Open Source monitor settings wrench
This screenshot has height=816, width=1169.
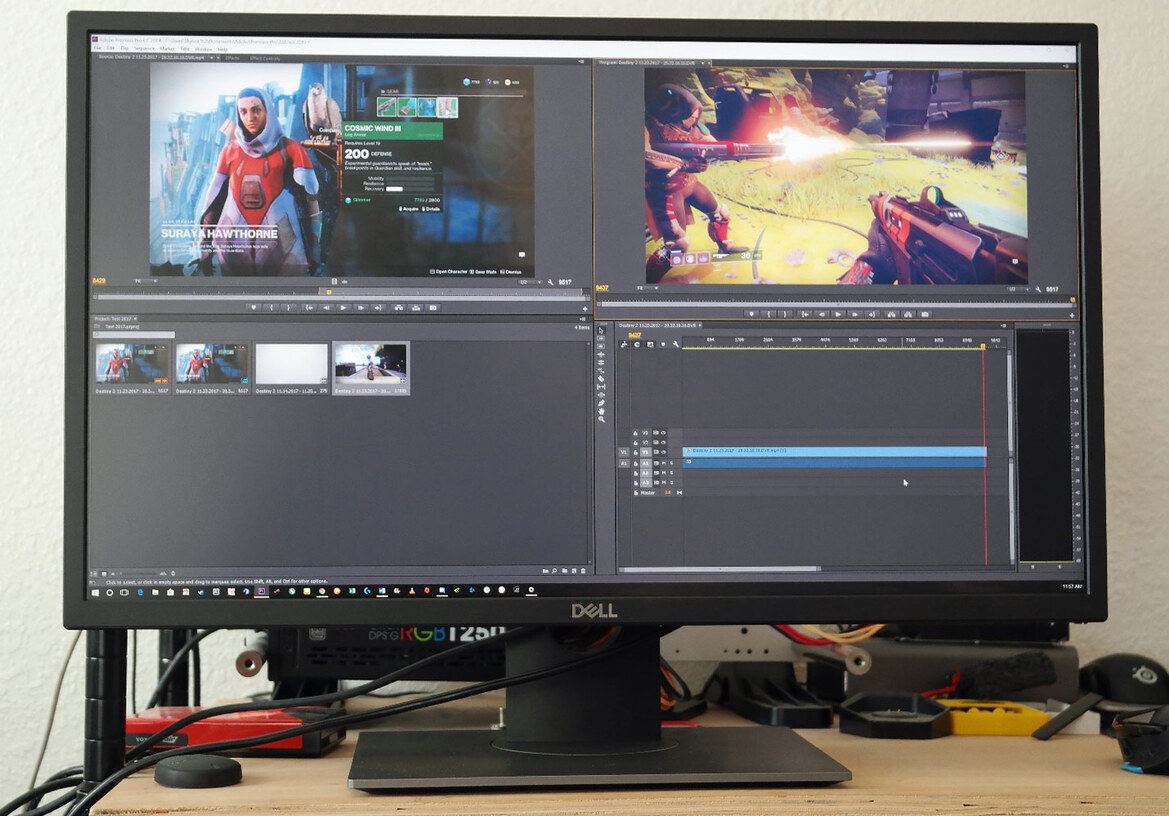(x=550, y=282)
